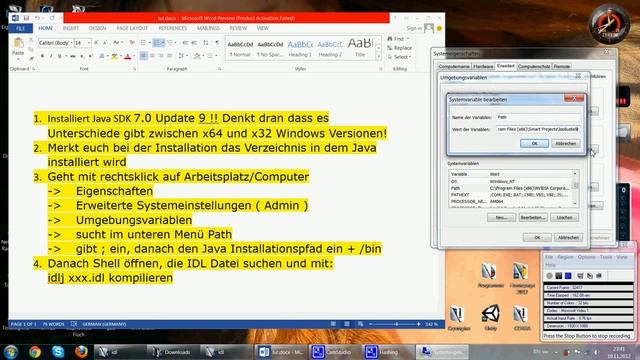Screen dimensions: 640x360
Task: Click the blue Stop button in CamStudio
Action: tap(568, 276)
